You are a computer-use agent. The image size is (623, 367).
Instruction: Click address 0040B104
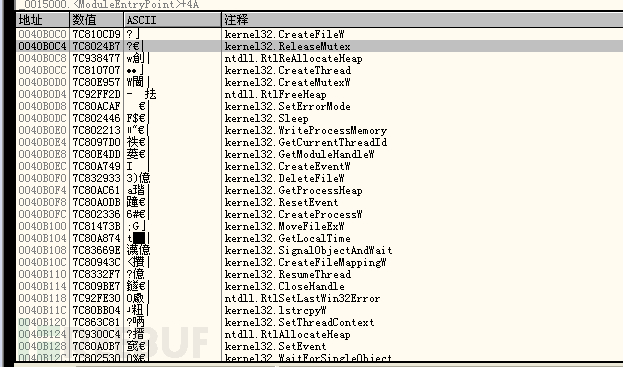pyautogui.click(x=43, y=238)
